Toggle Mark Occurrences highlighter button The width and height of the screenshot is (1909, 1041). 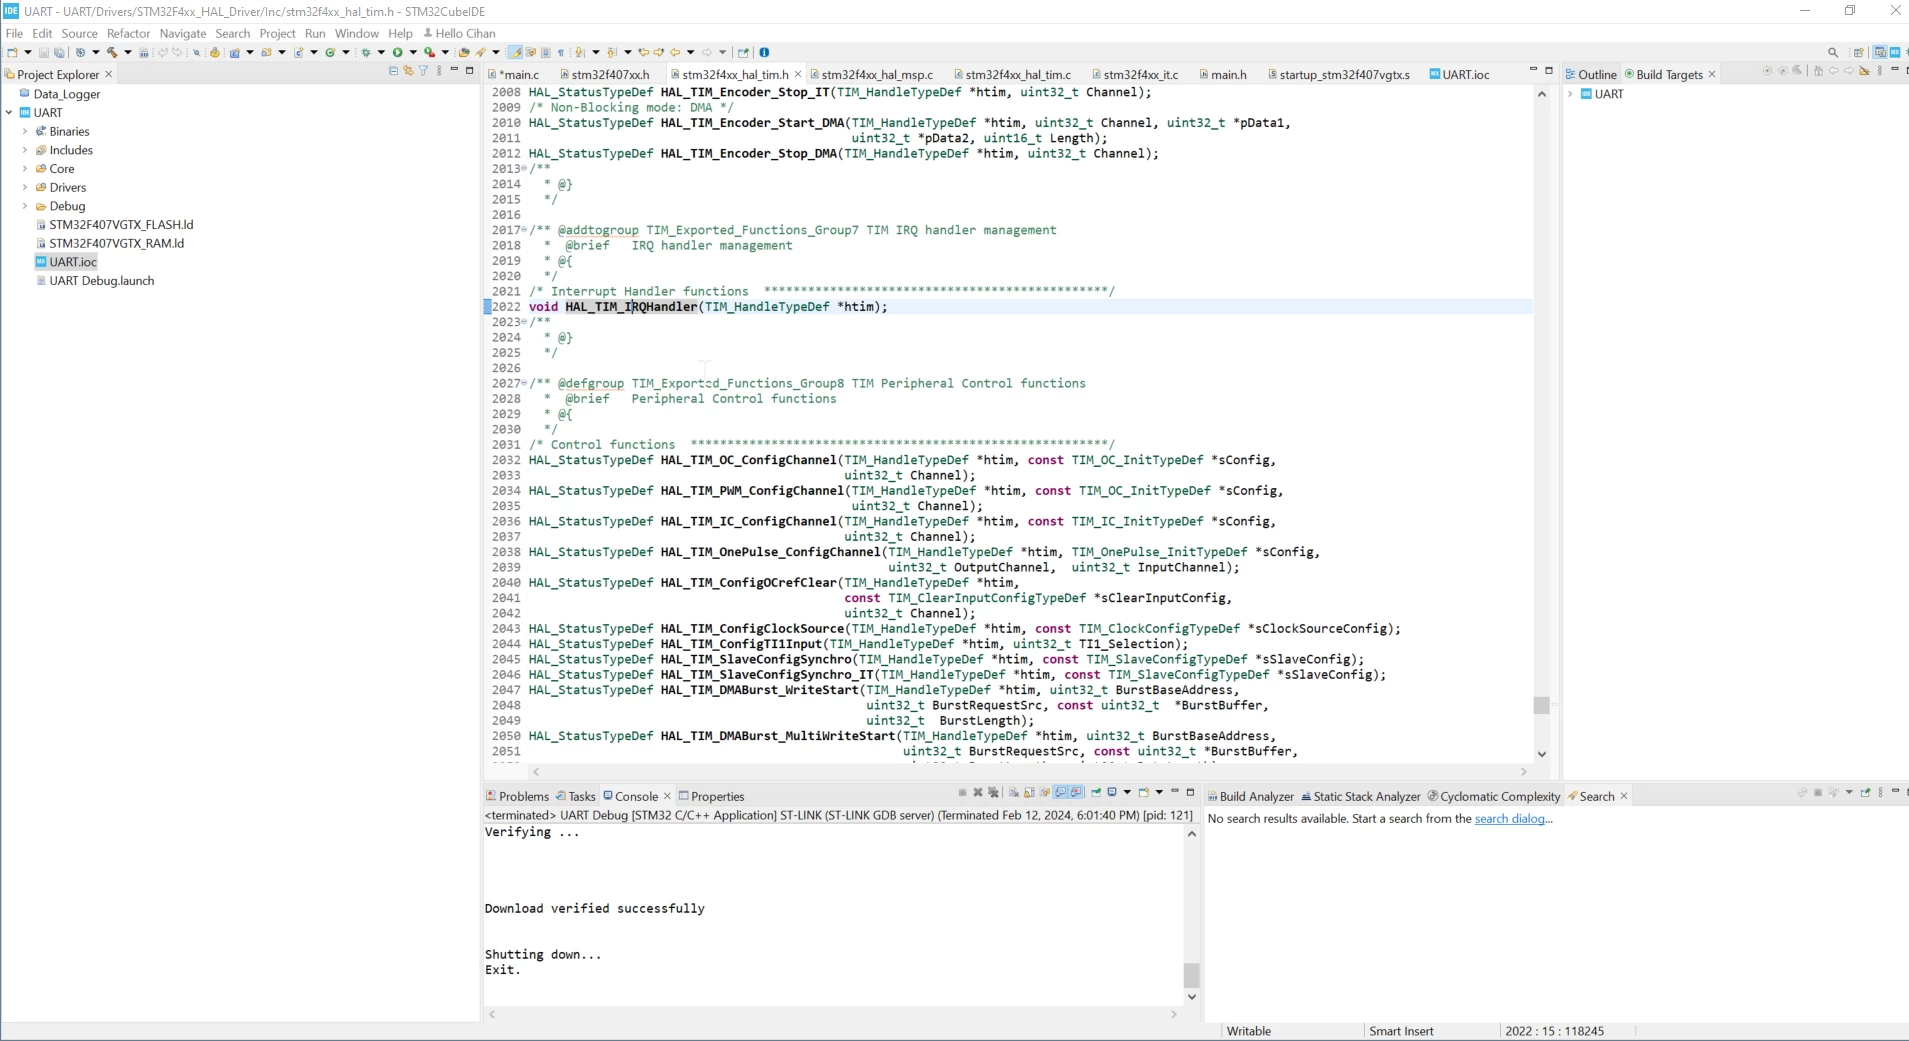[516, 52]
